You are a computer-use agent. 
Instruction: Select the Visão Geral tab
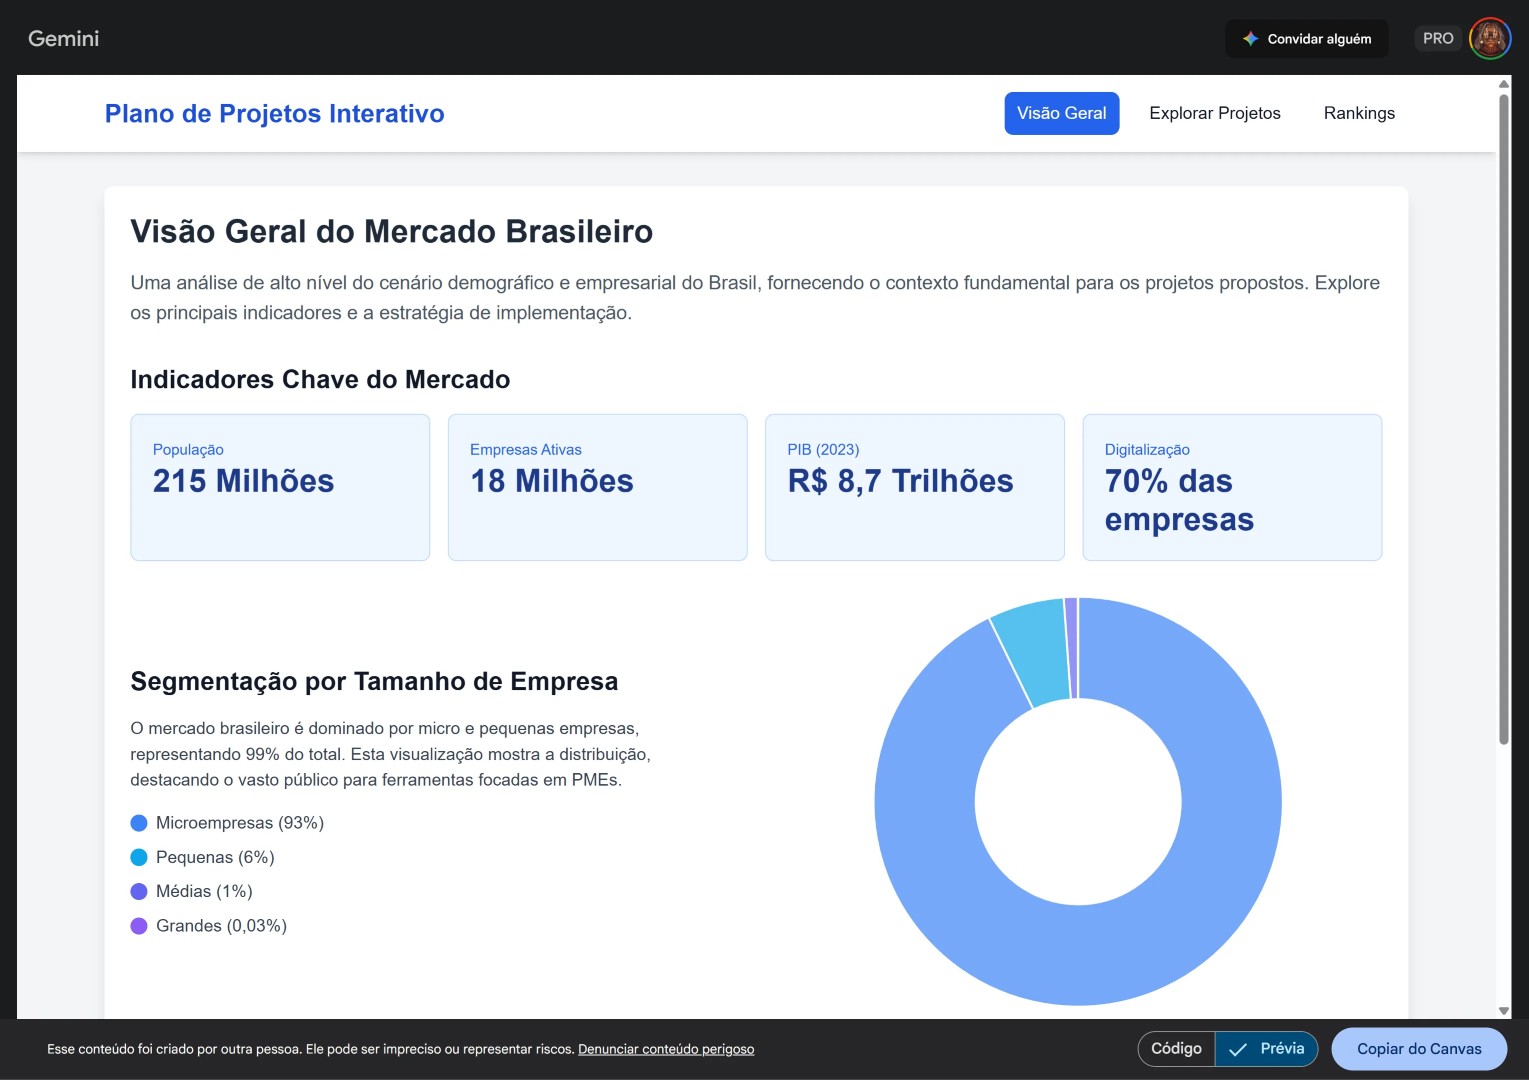tap(1061, 113)
